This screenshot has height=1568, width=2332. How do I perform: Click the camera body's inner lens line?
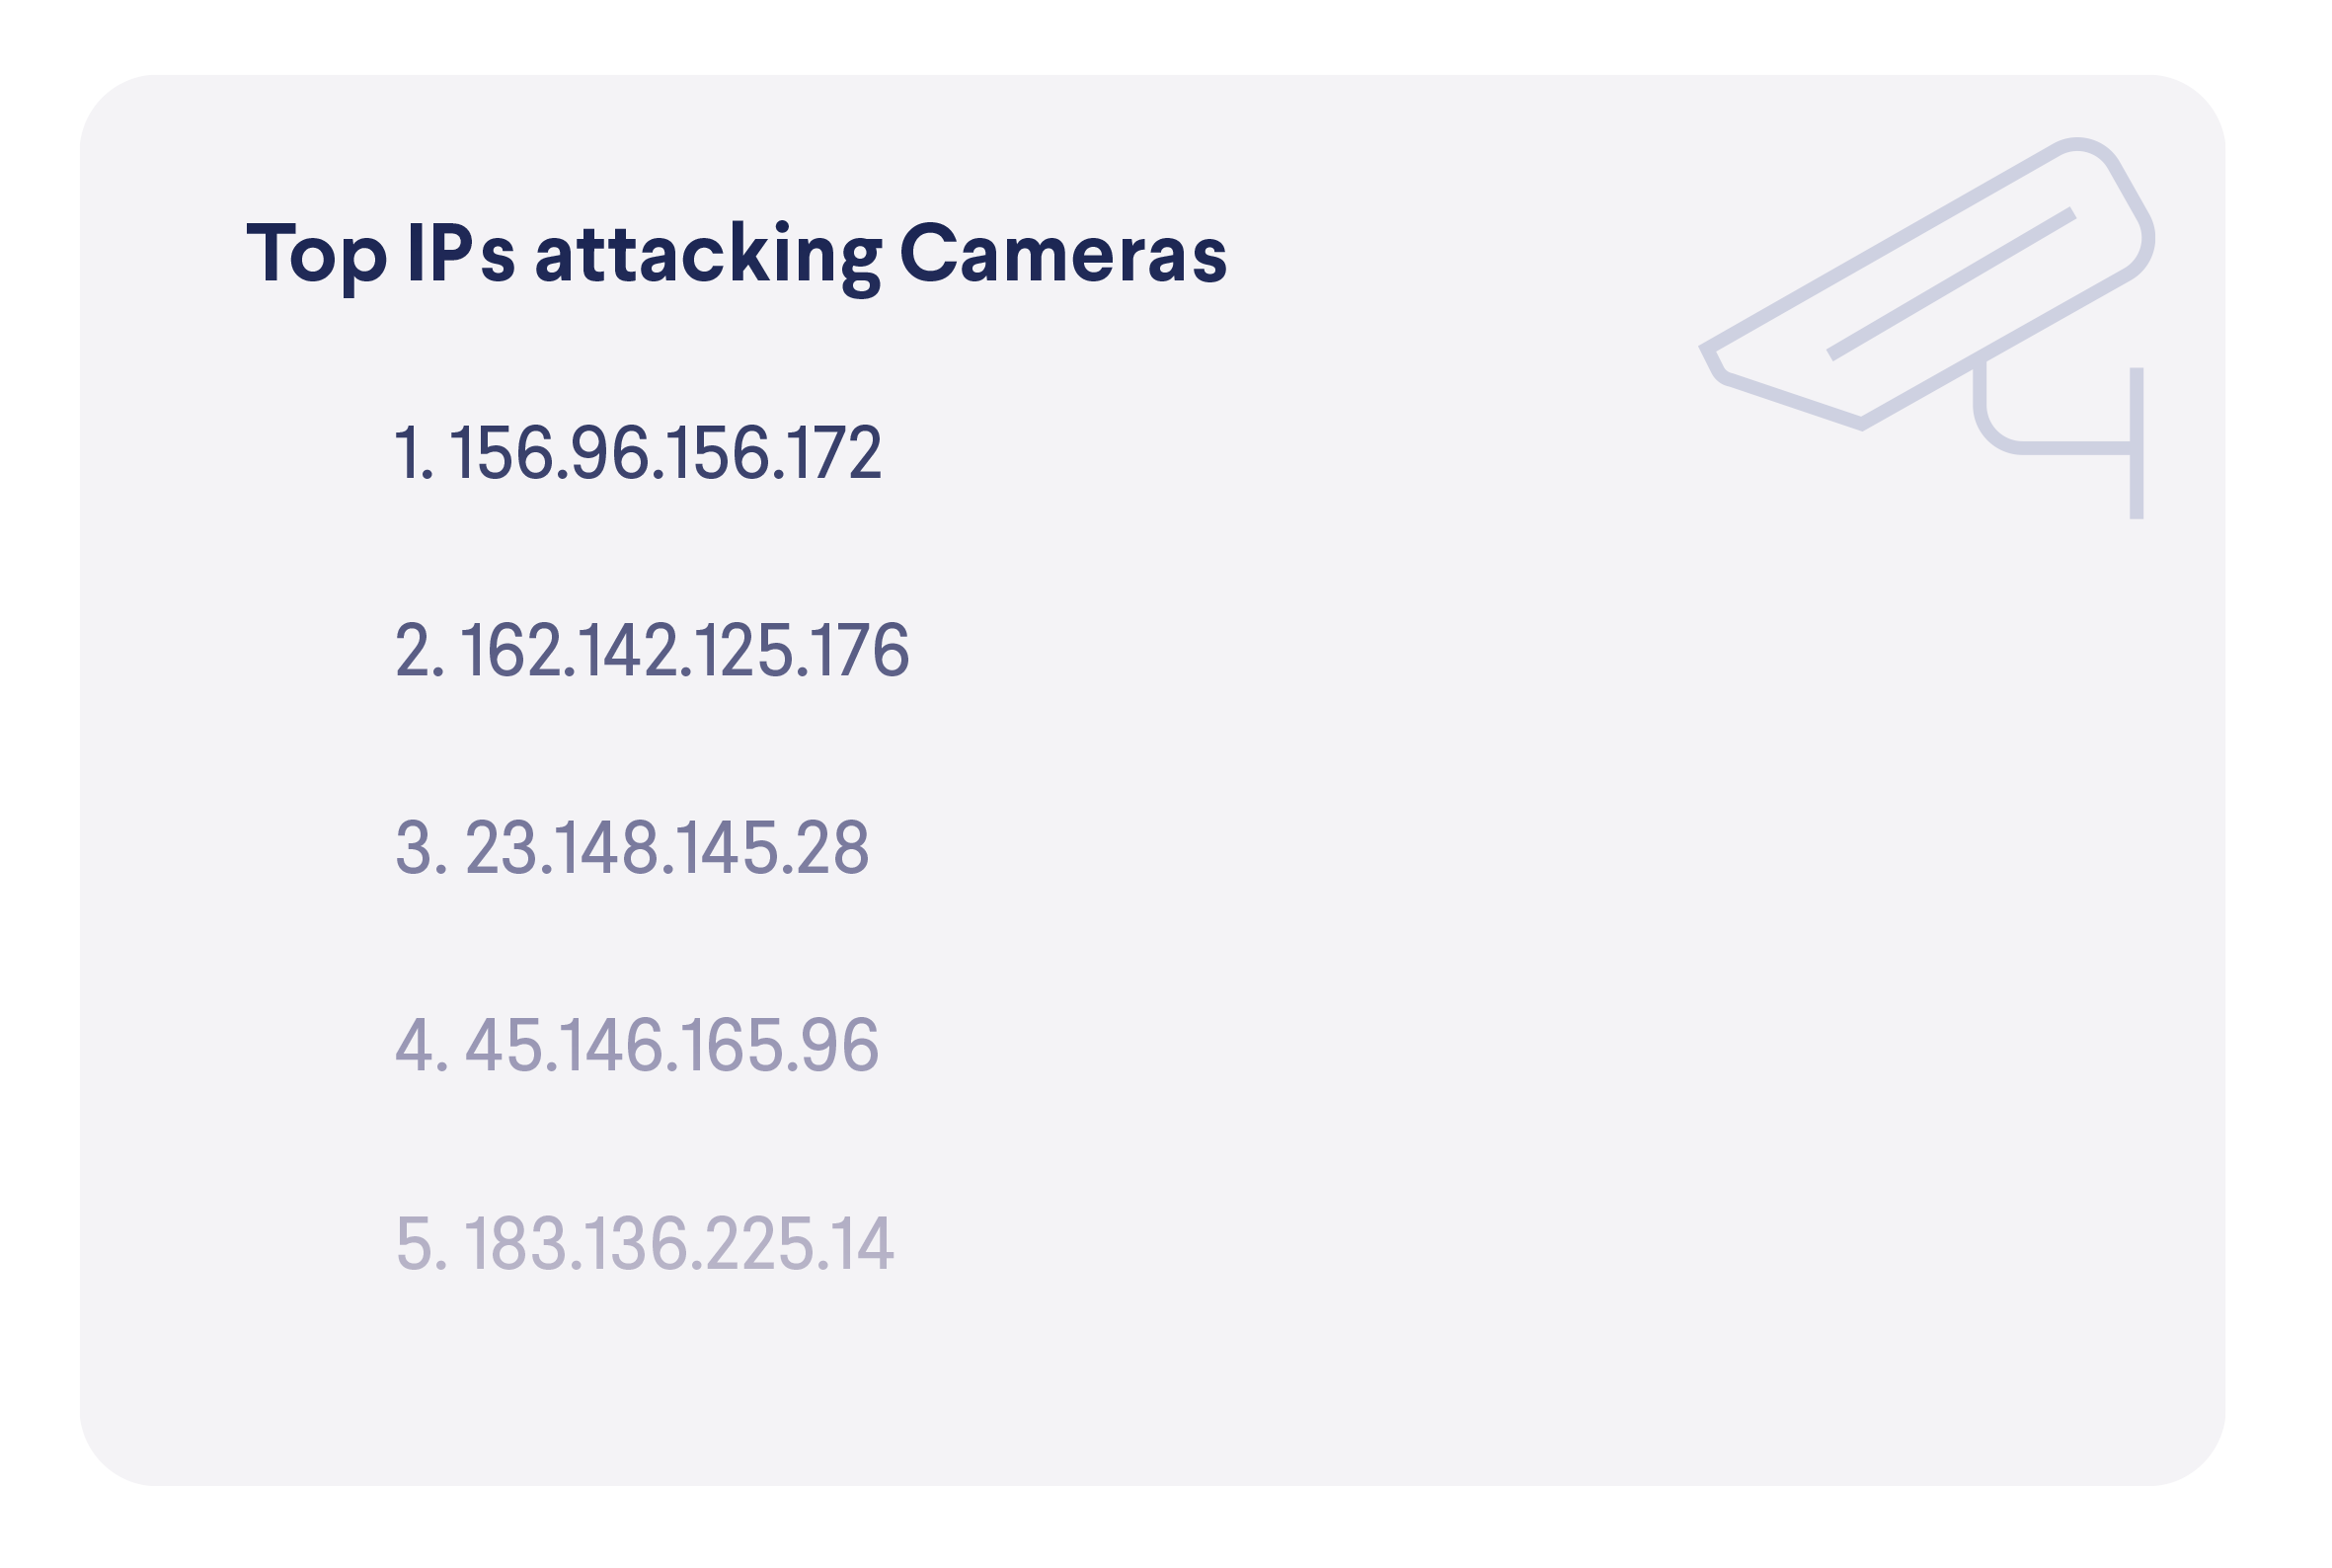[1950, 284]
